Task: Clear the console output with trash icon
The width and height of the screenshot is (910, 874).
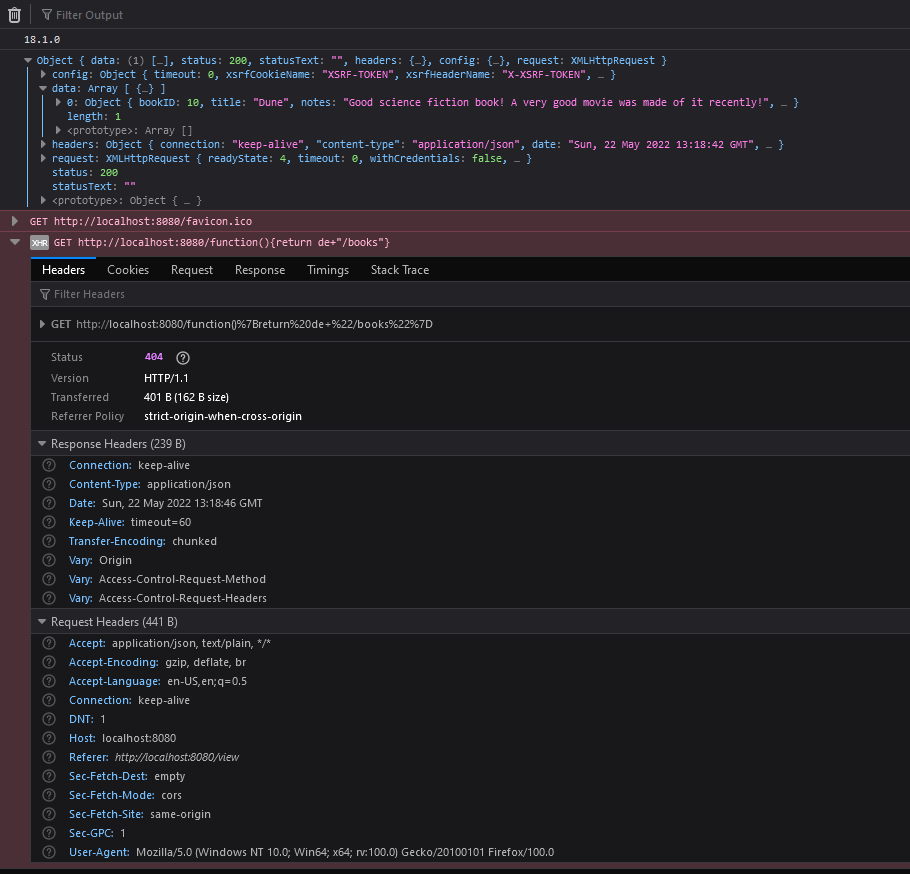Action: coord(13,14)
